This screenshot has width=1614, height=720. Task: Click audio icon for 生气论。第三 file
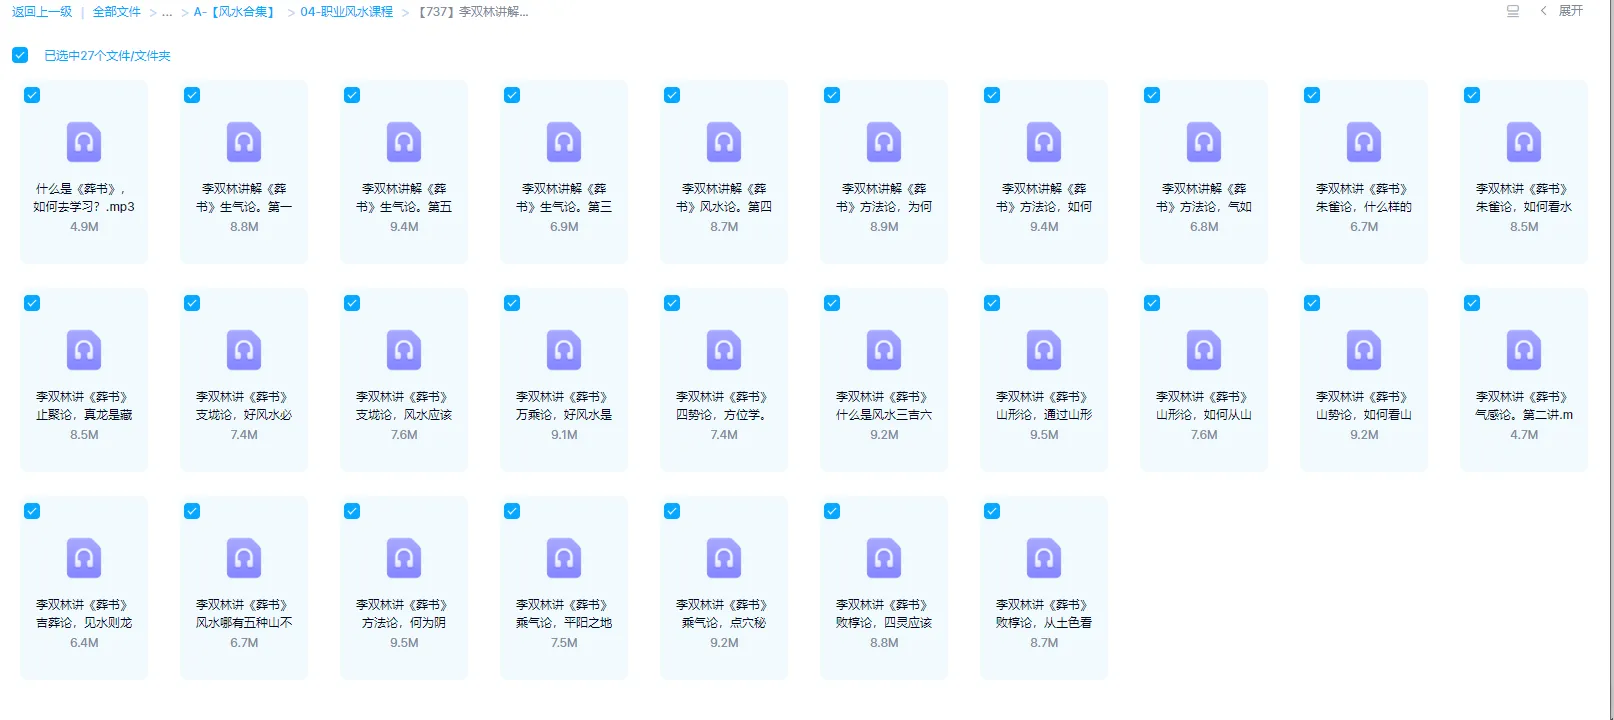point(564,142)
